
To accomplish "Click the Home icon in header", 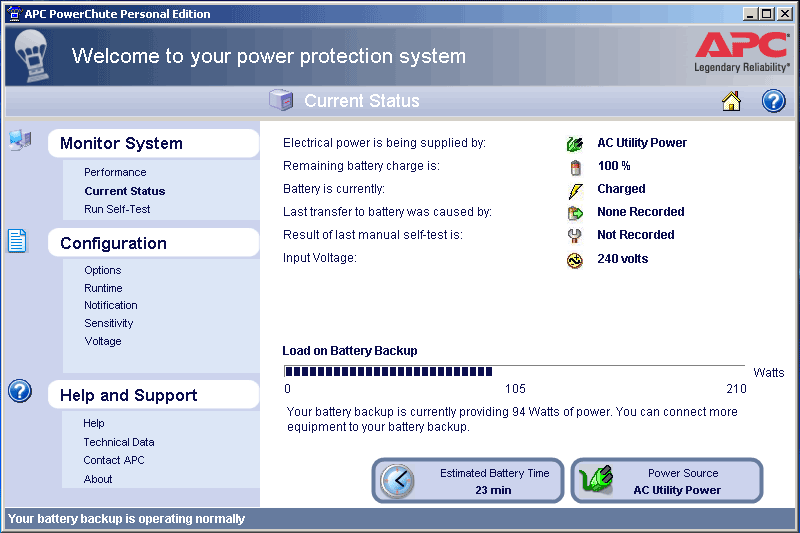I will click(x=731, y=101).
